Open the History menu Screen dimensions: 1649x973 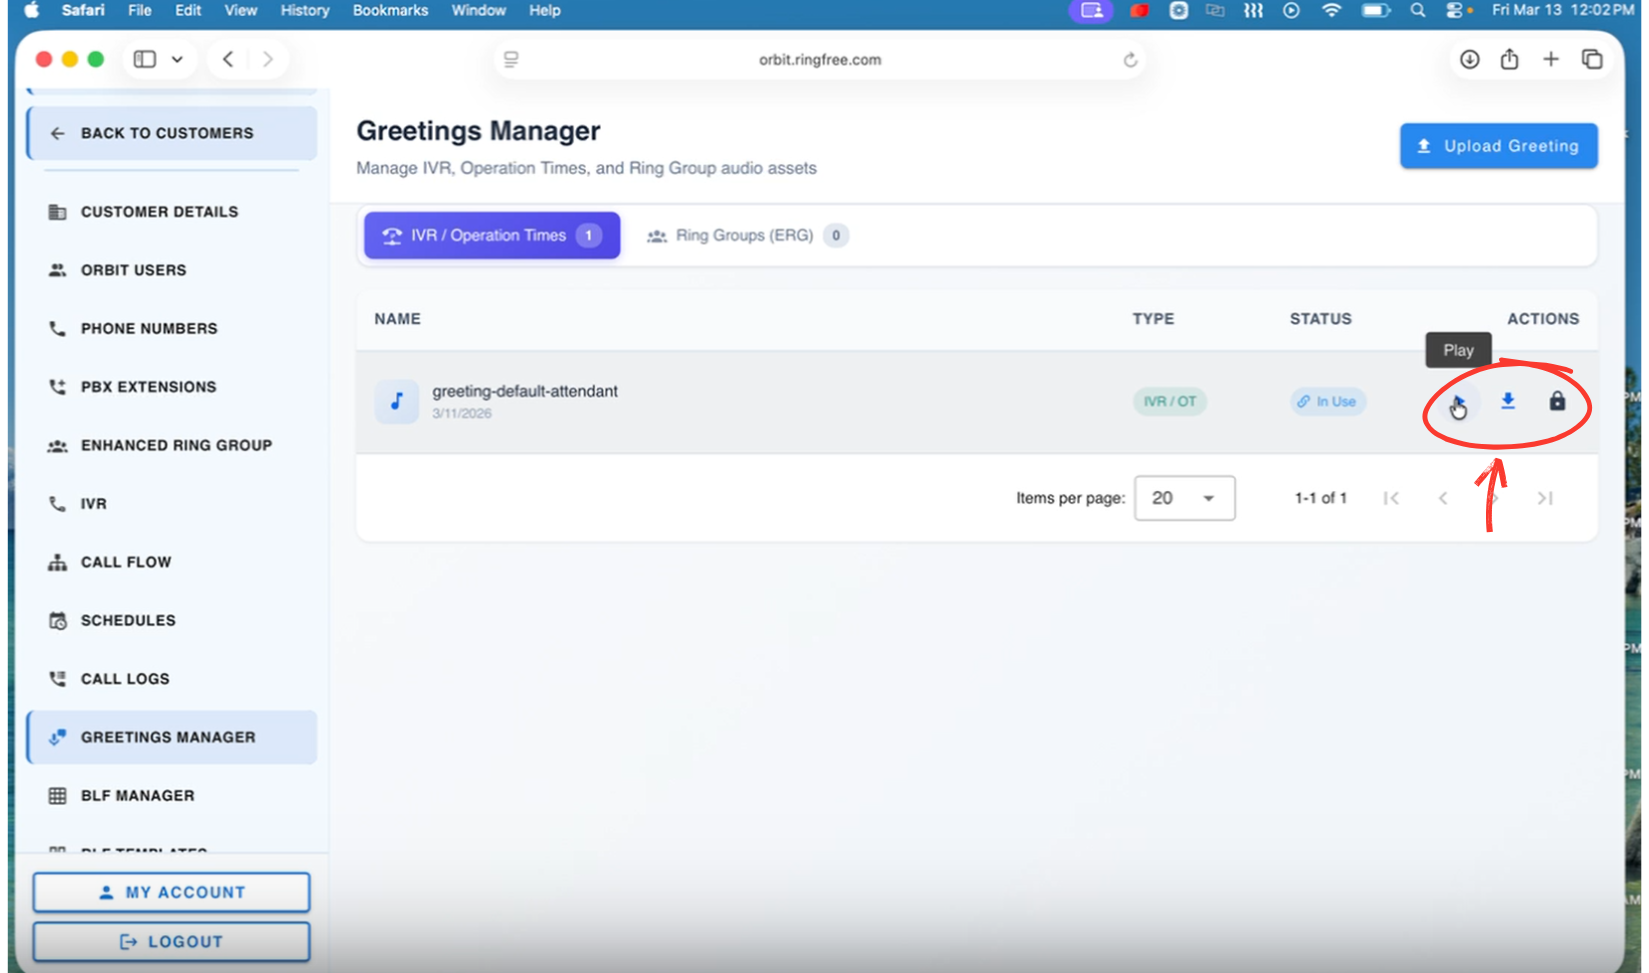tap(304, 10)
